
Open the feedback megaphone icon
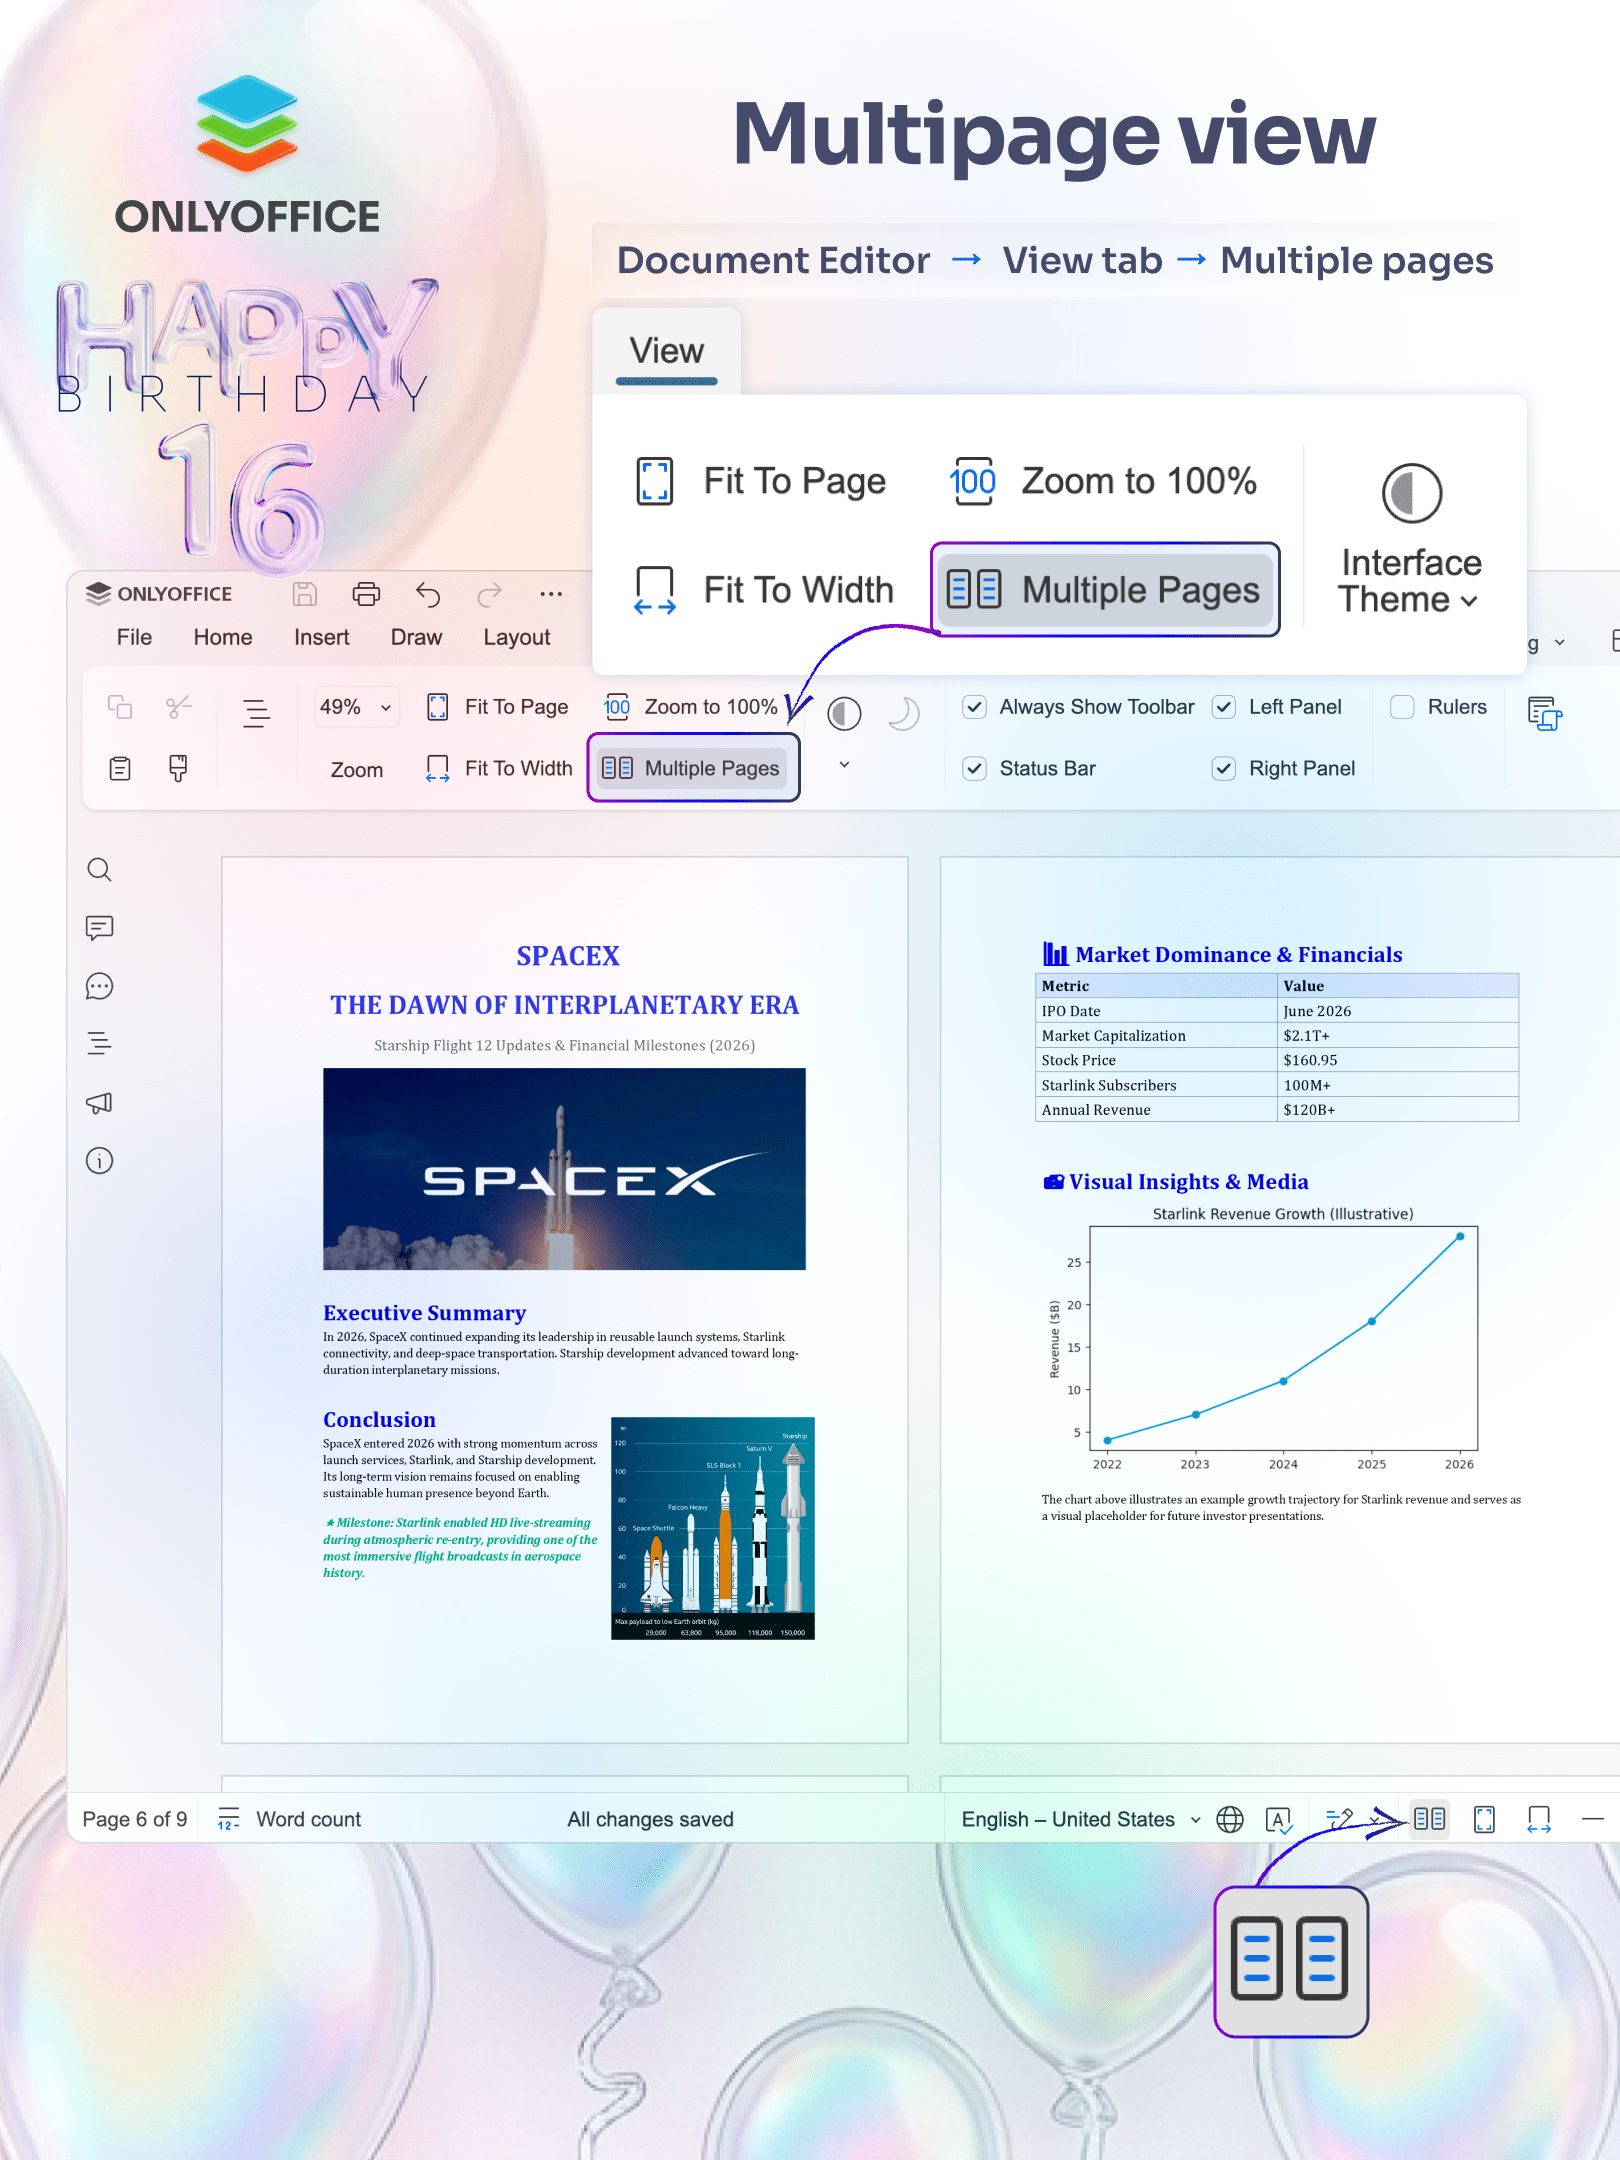(x=99, y=1103)
